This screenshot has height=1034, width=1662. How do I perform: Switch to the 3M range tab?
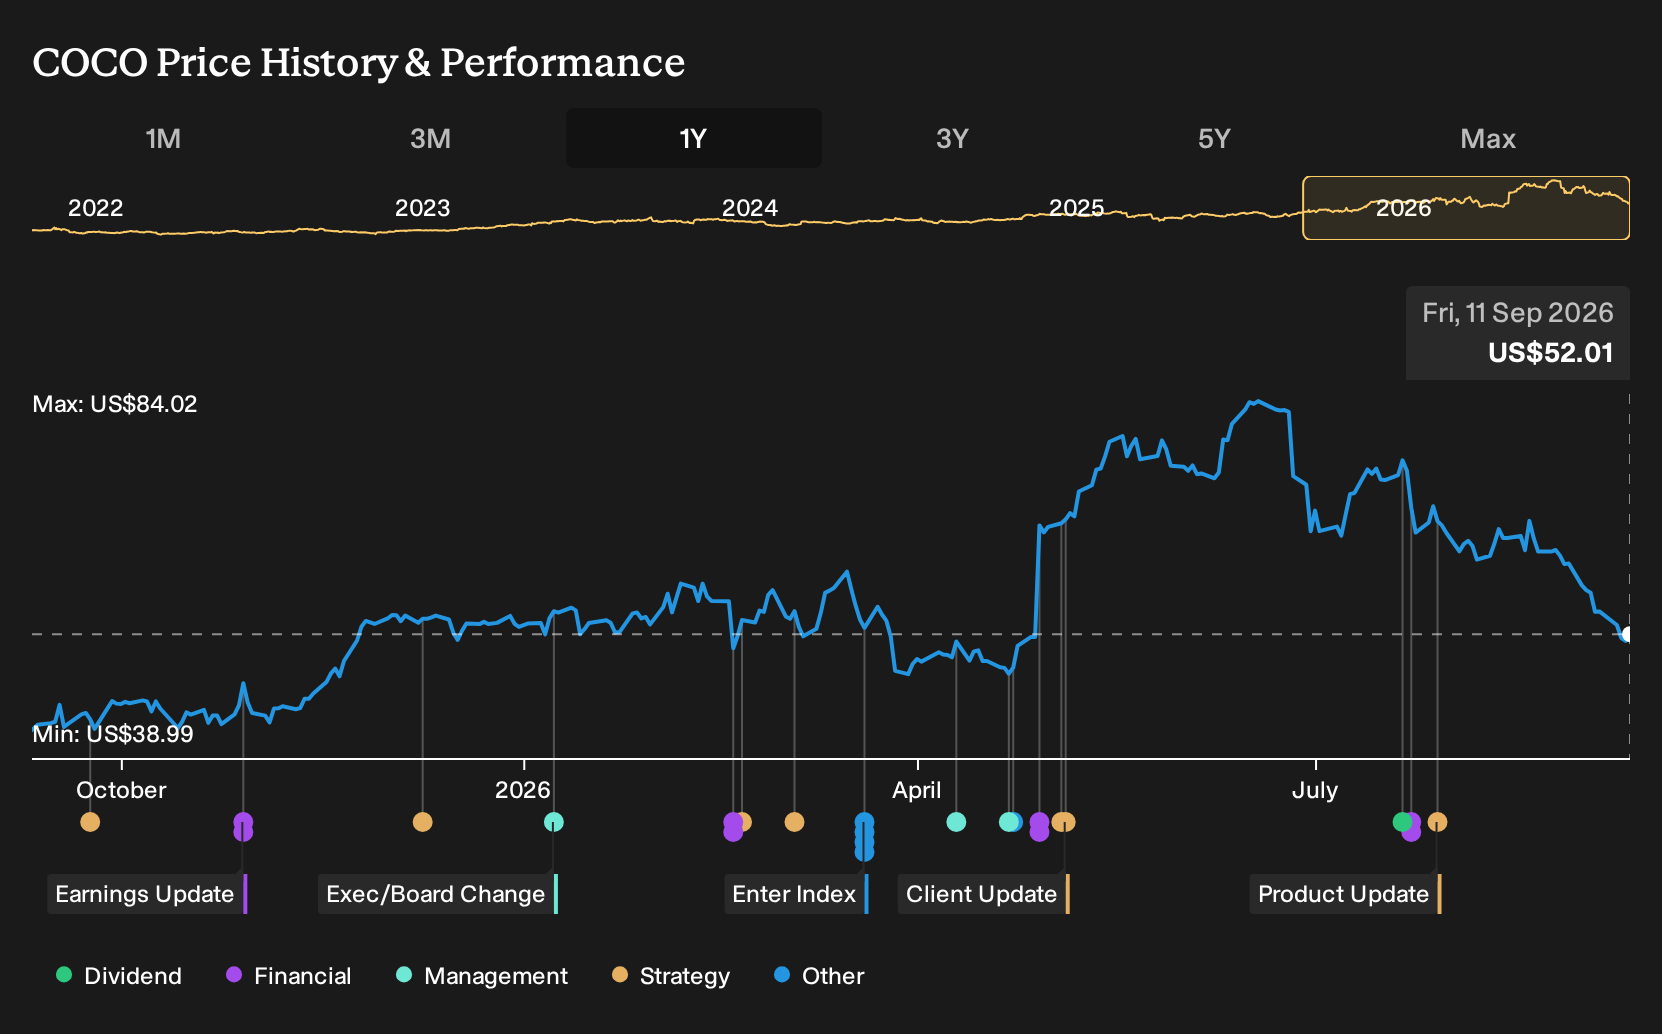pos(430,138)
